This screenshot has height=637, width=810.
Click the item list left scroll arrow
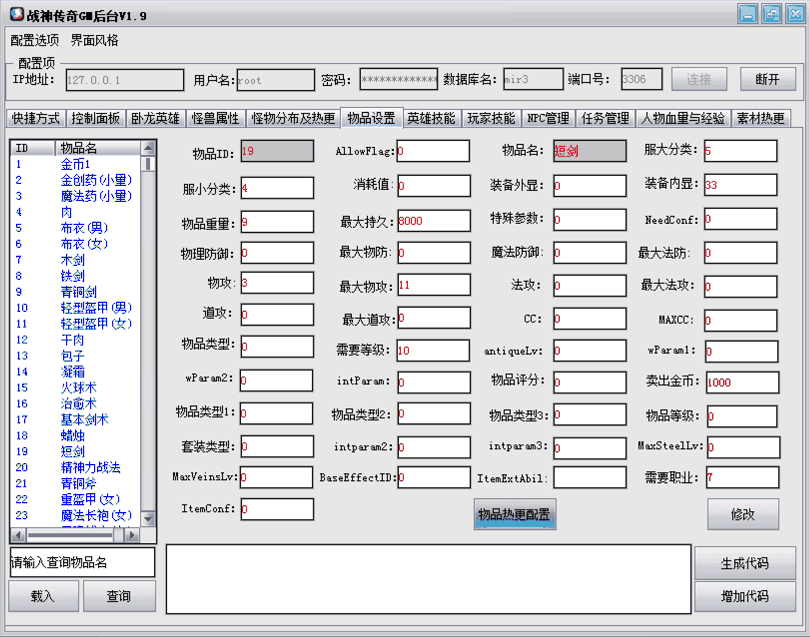[x=18, y=535]
